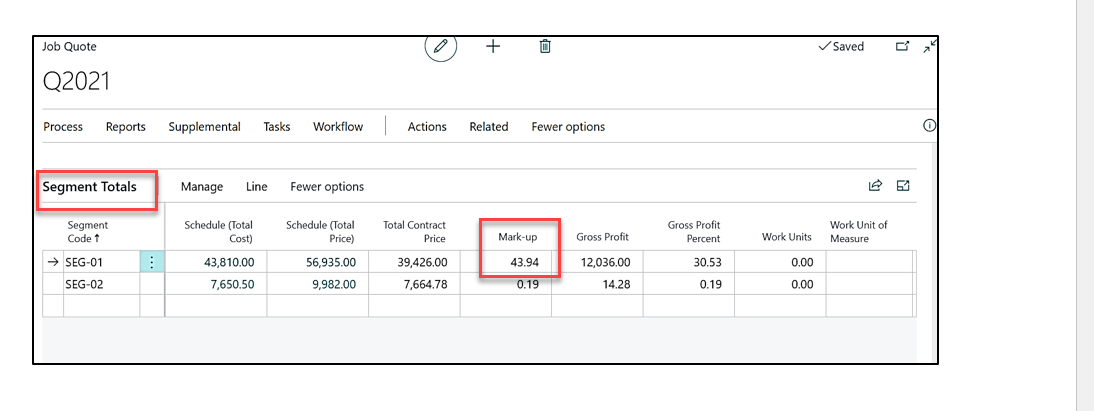
Task: Open the 56,935.00 Schedule Total Price link
Action: pyautogui.click(x=330, y=262)
